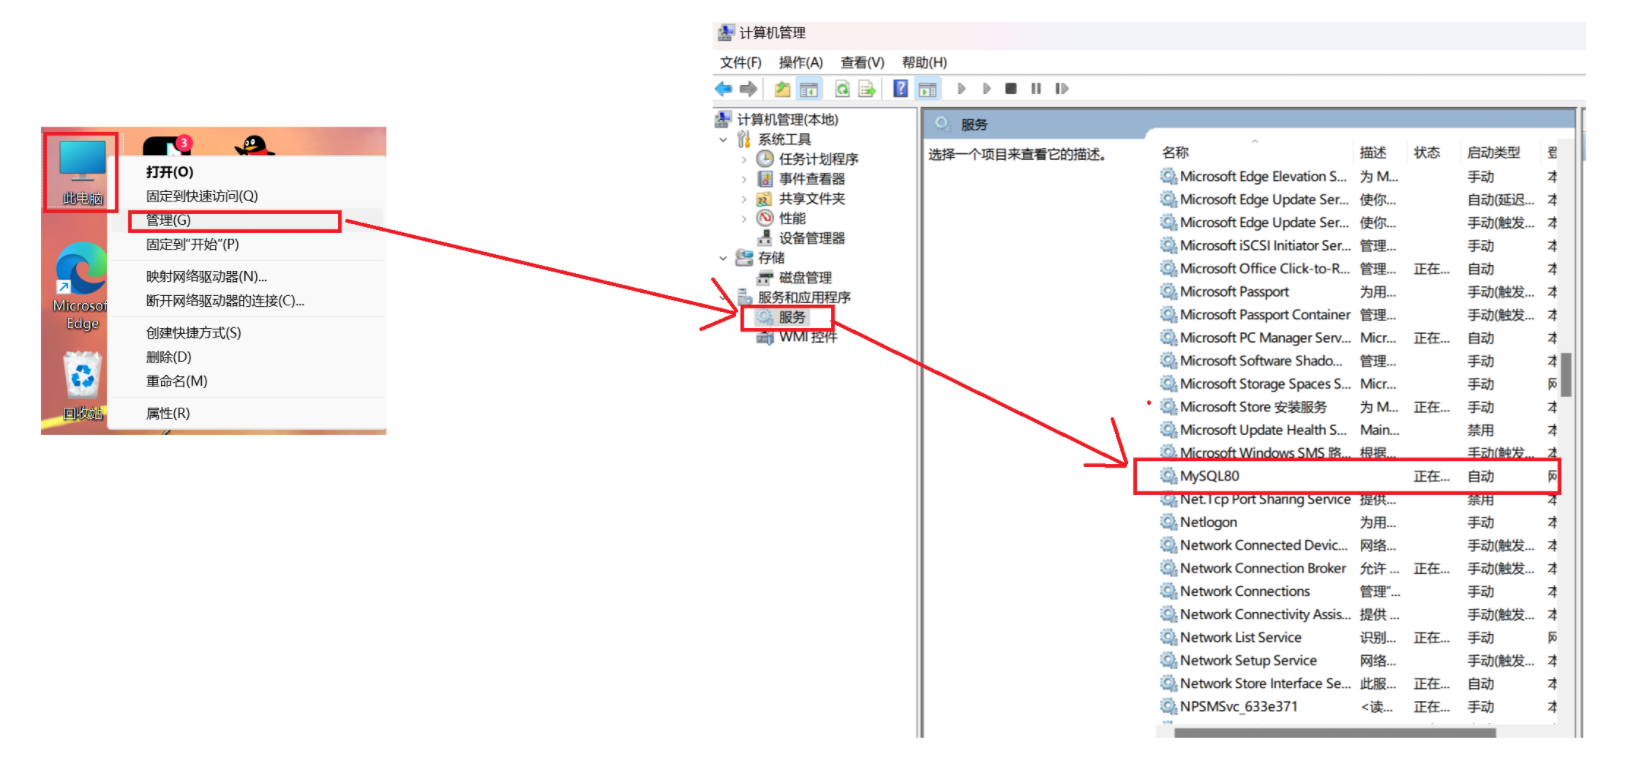
Task: Click the Stop service square icon
Action: [x=1011, y=89]
